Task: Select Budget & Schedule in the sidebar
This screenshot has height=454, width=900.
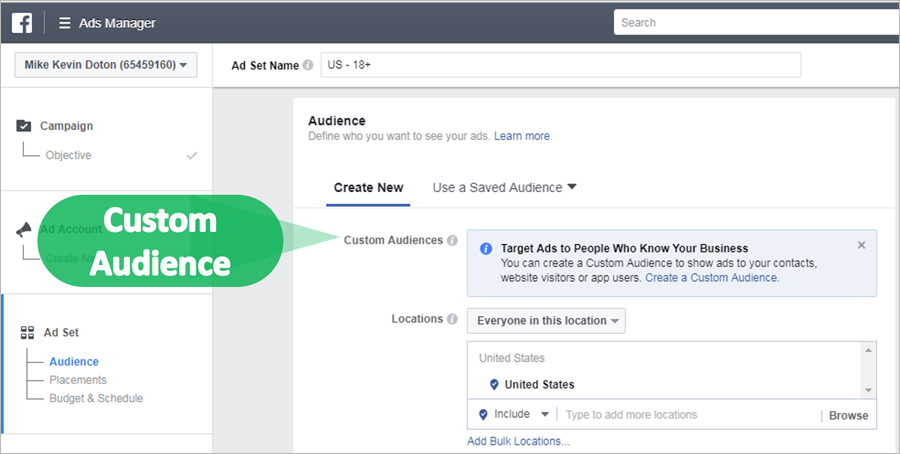Action: click(x=96, y=398)
